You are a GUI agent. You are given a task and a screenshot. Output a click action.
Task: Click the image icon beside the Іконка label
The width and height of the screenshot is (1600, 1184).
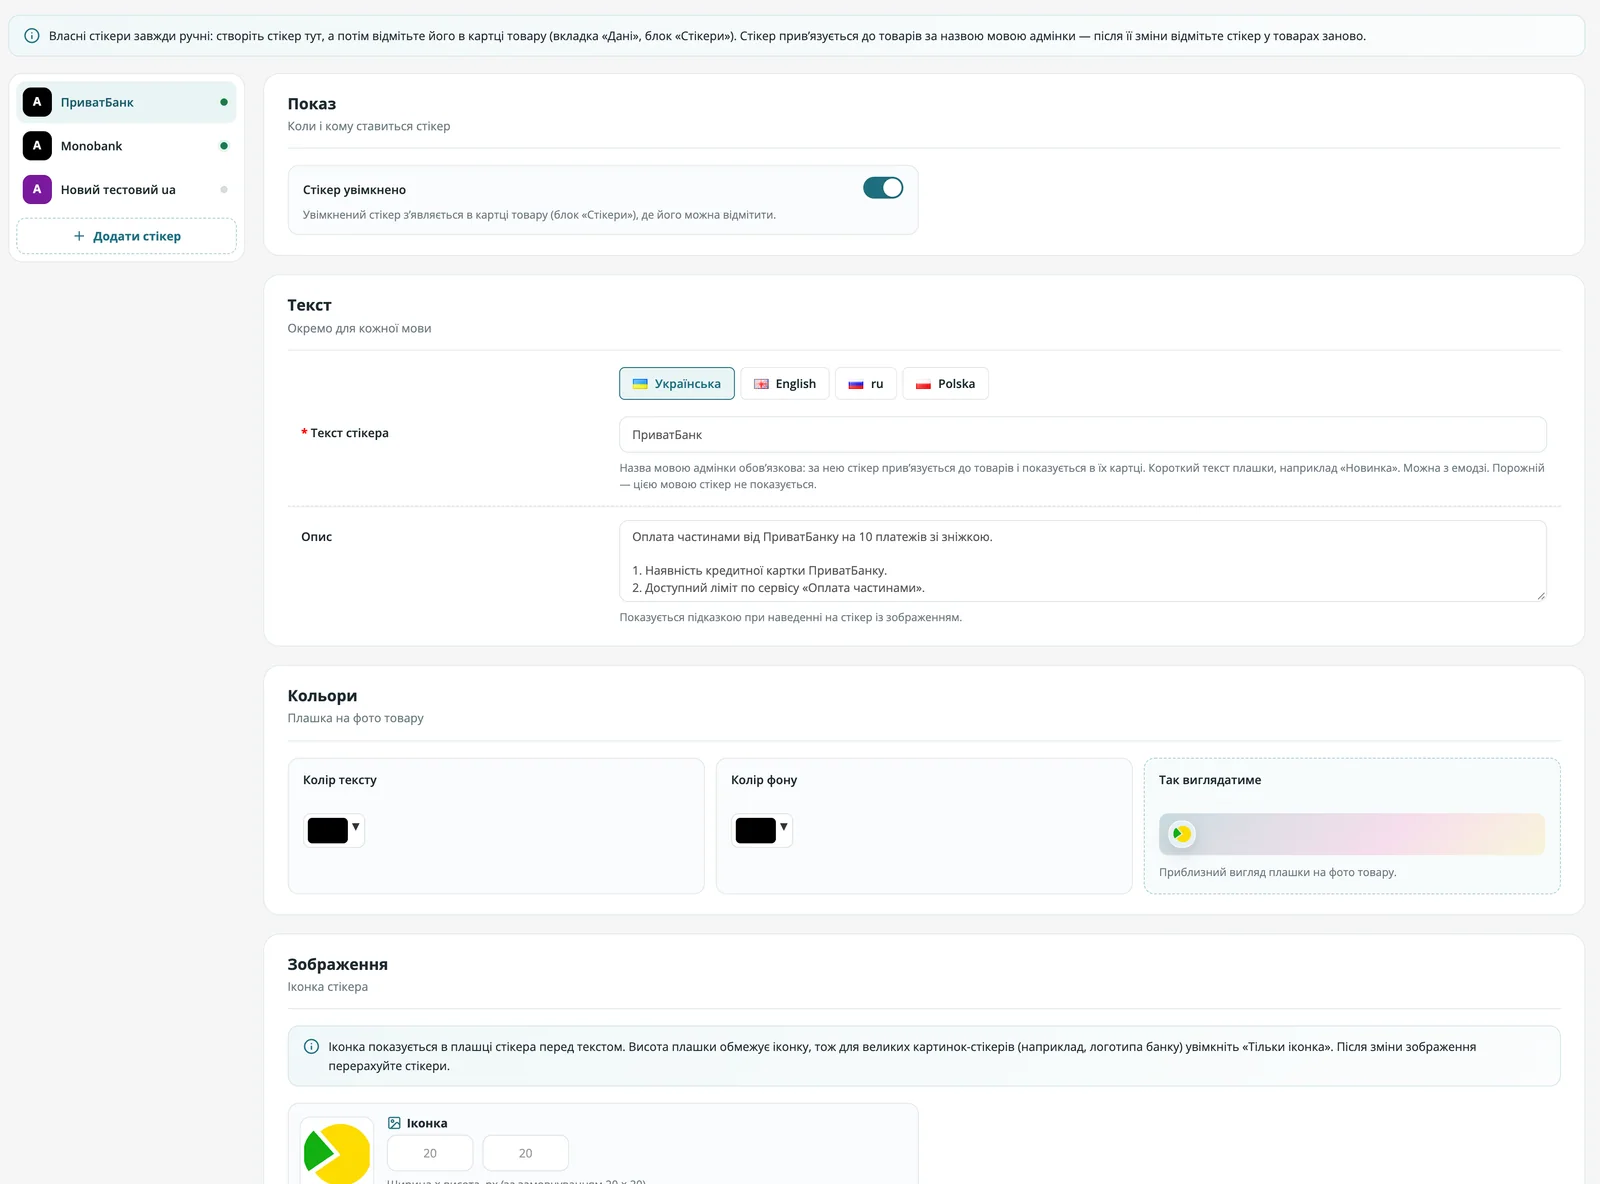(x=394, y=1123)
